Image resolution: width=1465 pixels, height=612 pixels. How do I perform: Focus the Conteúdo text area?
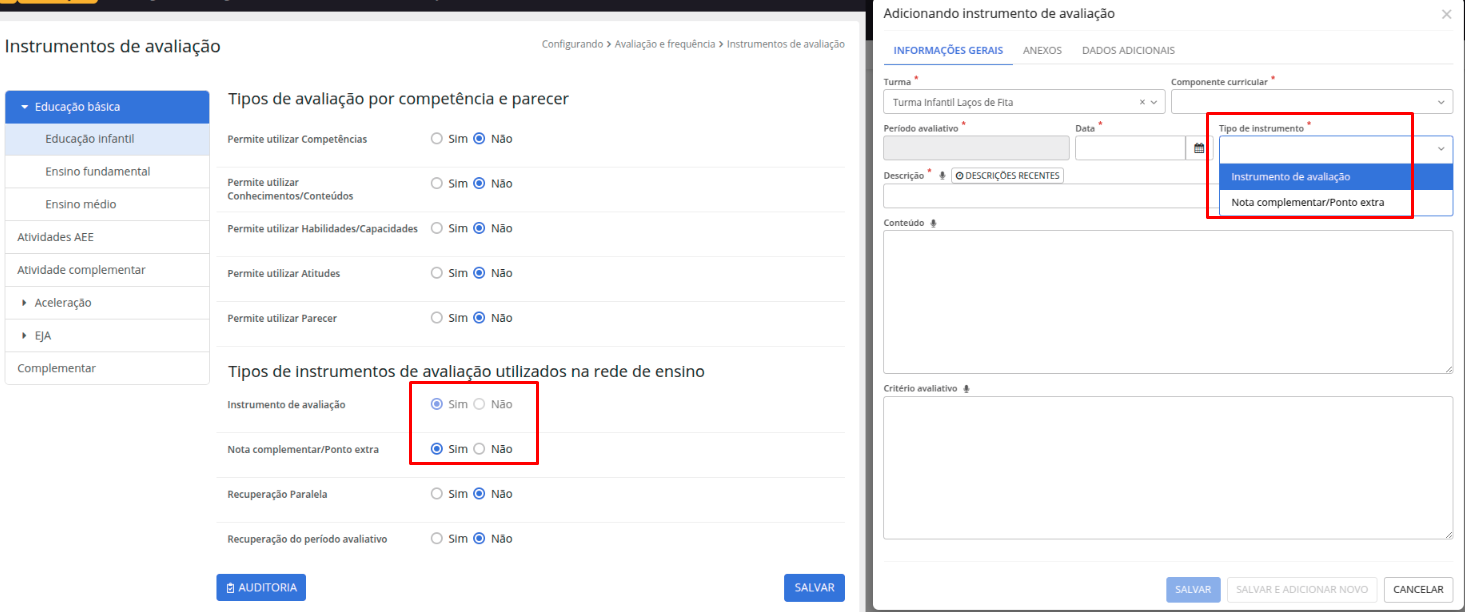tap(1168, 302)
